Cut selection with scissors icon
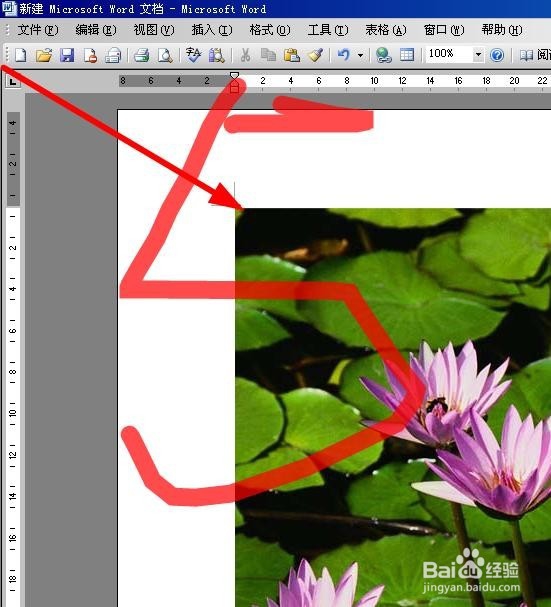Screen dimensions: 551x607 (x=245, y=55)
